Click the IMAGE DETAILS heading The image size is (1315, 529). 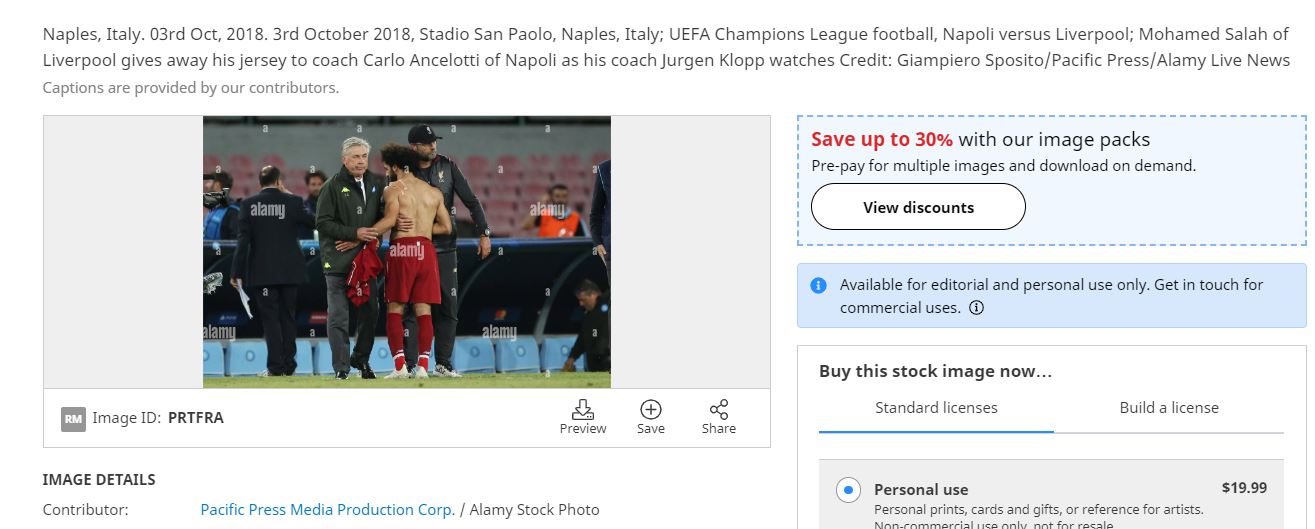coord(99,480)
